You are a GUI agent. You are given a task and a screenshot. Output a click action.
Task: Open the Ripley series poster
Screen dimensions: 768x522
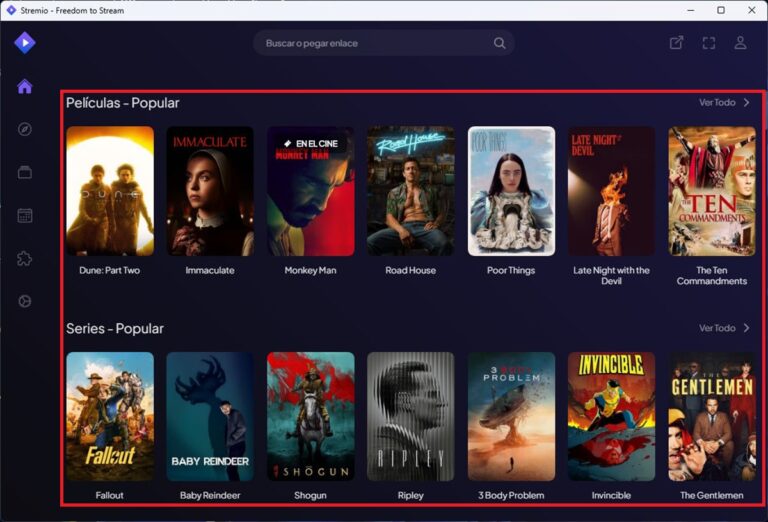coord(410,417)
